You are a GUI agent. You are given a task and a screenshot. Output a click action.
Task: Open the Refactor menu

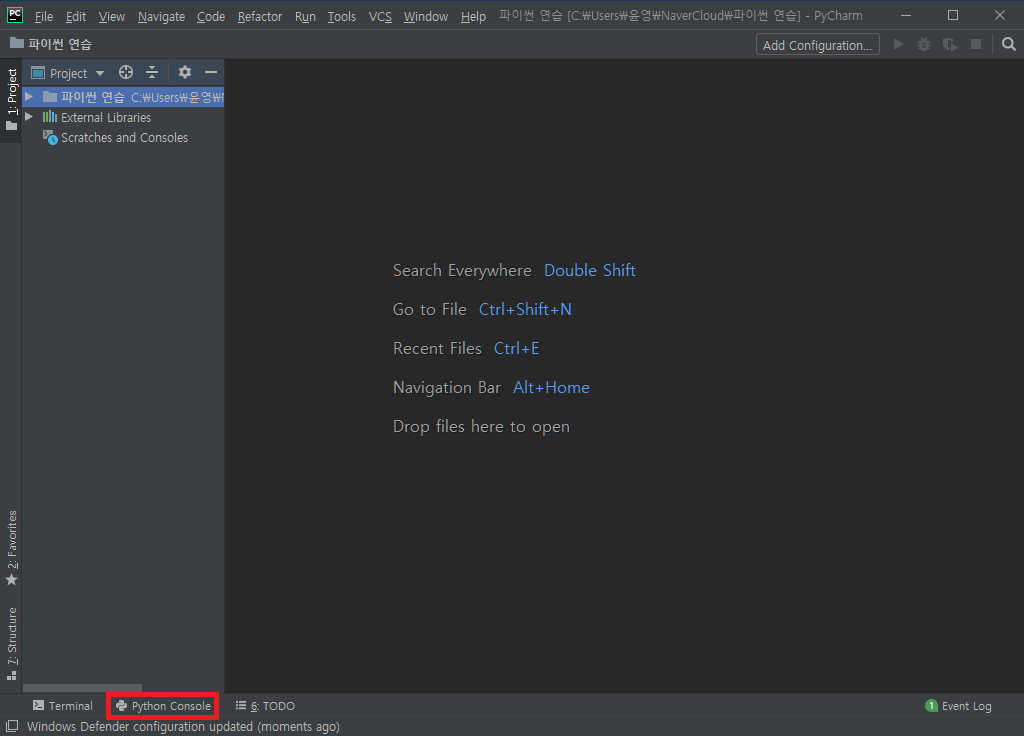[x=260, y=16]
